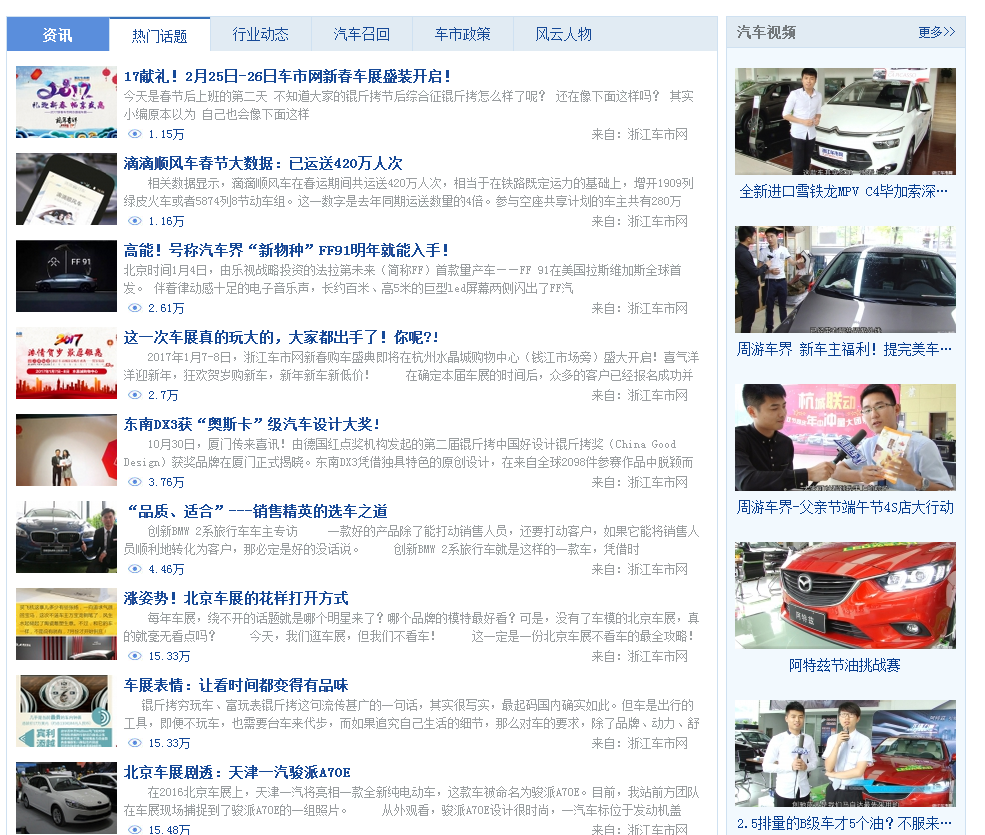Screen dimensions: 985x835
Task: Click the view count 4.46万
Action: pos(166,569)
